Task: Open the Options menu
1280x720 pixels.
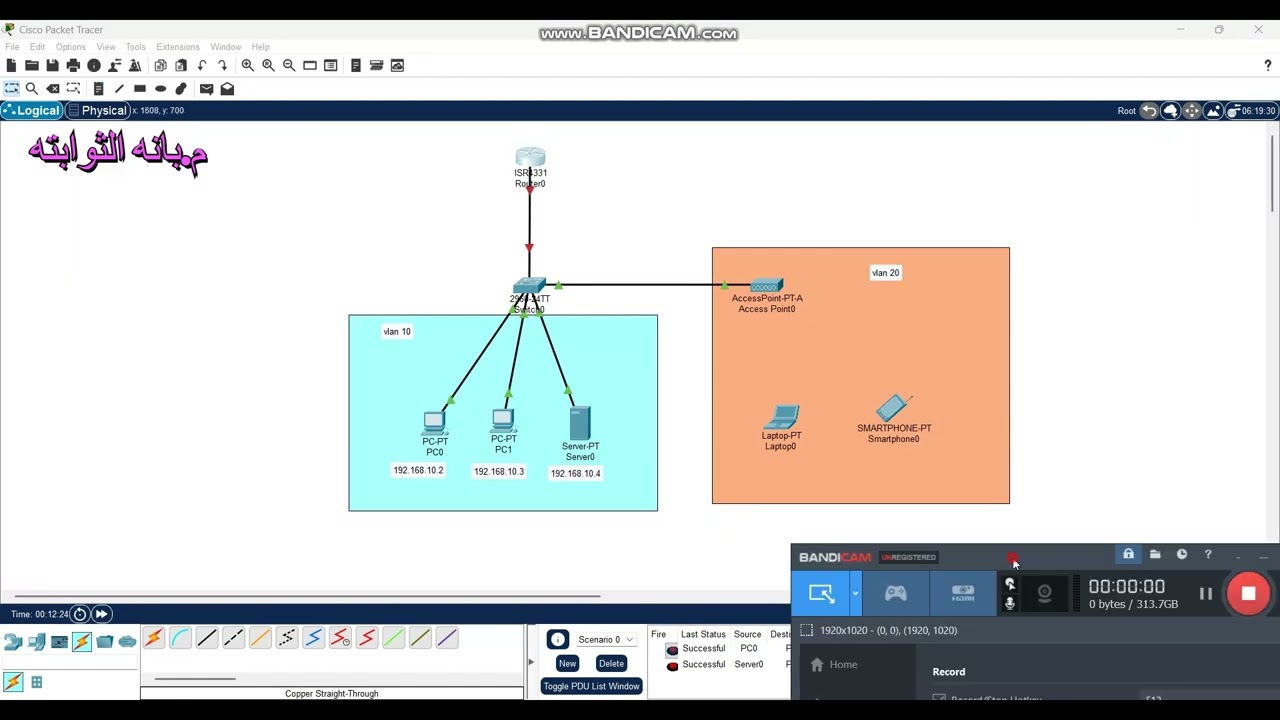Action: (70, 47)
